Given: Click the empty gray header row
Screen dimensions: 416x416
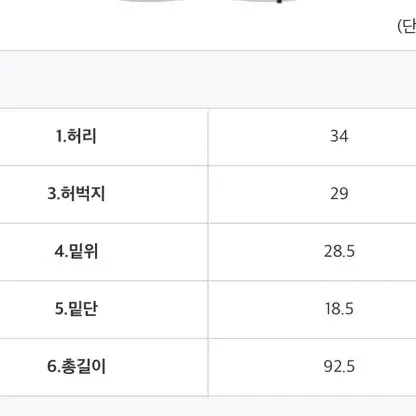Looking at the screenshot, I should coord(208,79).
